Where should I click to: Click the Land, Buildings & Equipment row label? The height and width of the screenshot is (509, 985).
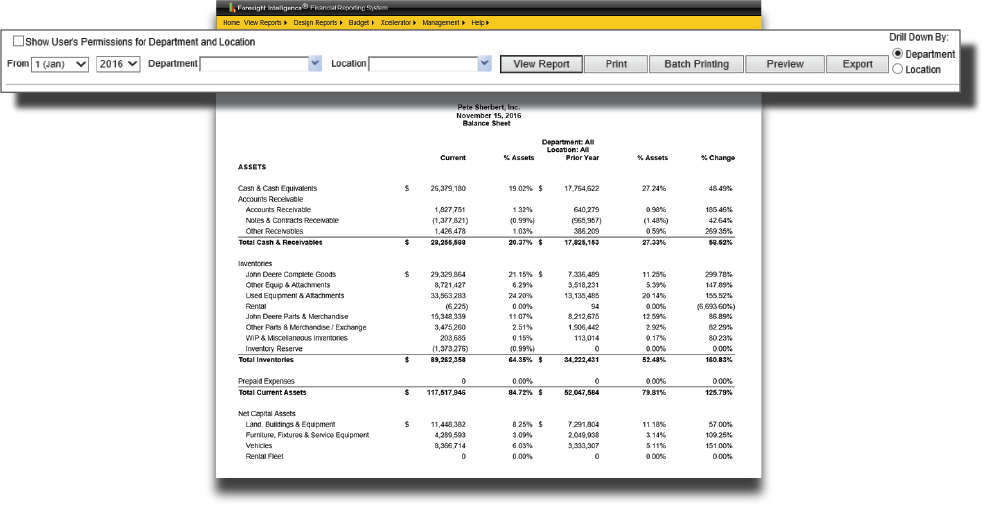[x=290, y=425]
